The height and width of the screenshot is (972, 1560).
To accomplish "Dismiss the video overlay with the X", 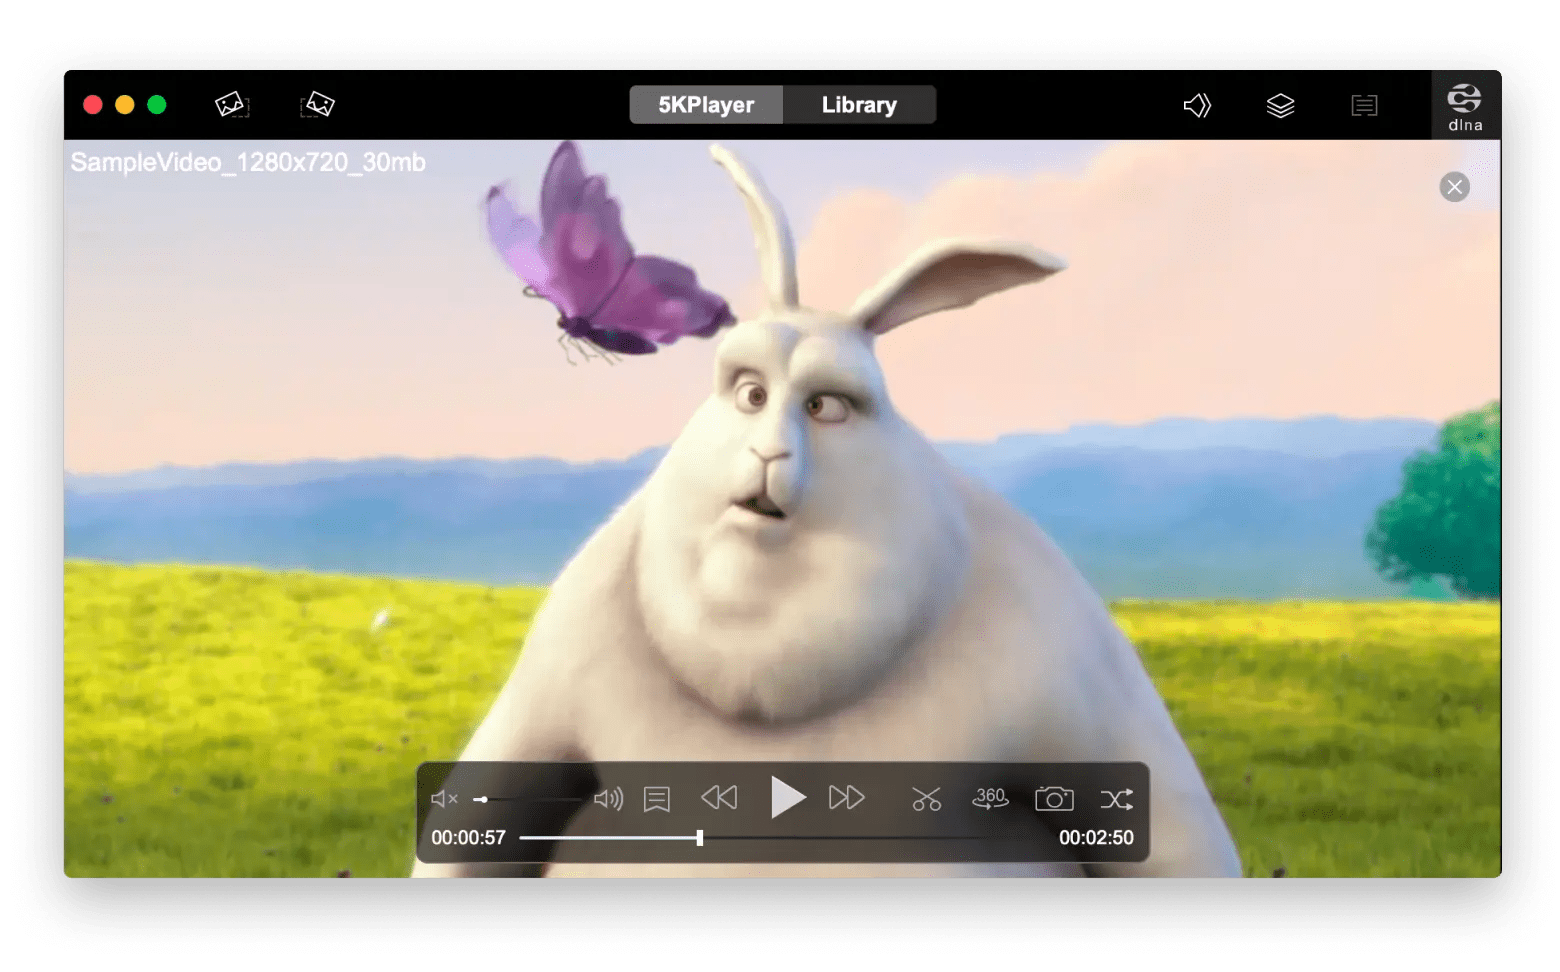I will tap(1454, 186).
